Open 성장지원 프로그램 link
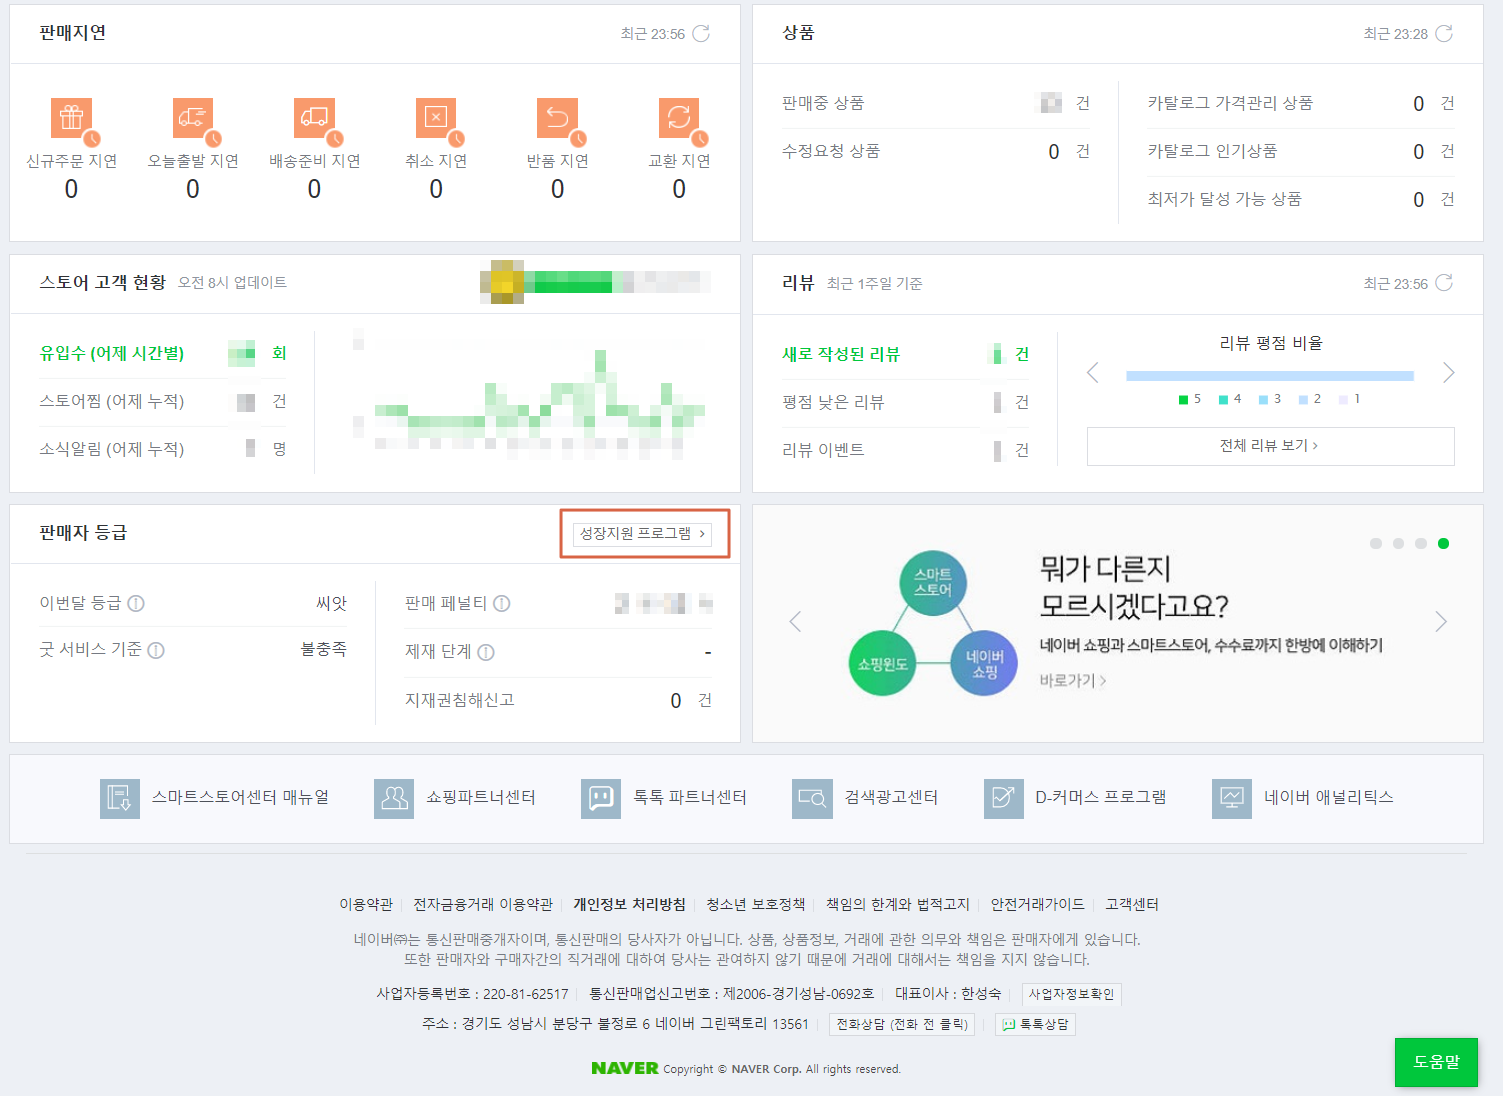The width and height of the screenshot is (1503, 1096). 643,534
